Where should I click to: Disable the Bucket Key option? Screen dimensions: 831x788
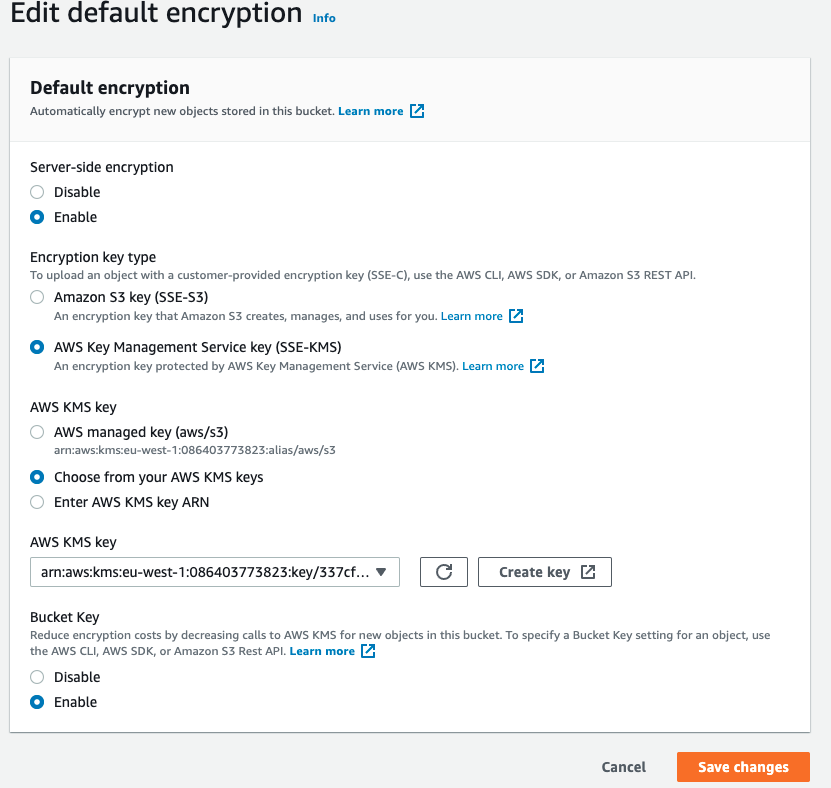click(37, 677)
